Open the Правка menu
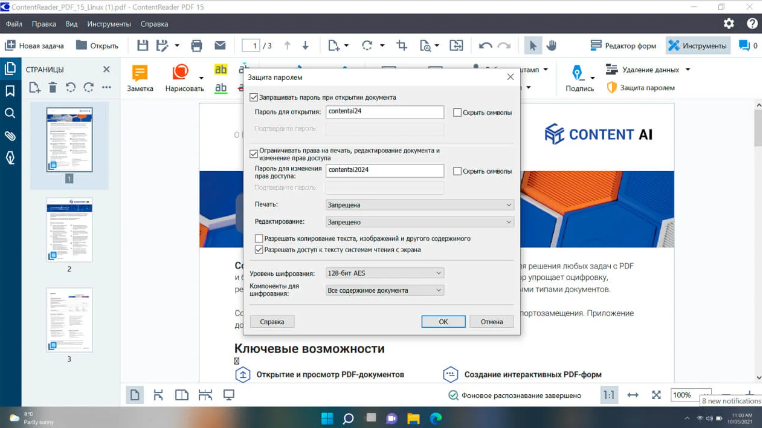762x428 pixels. 44,24
